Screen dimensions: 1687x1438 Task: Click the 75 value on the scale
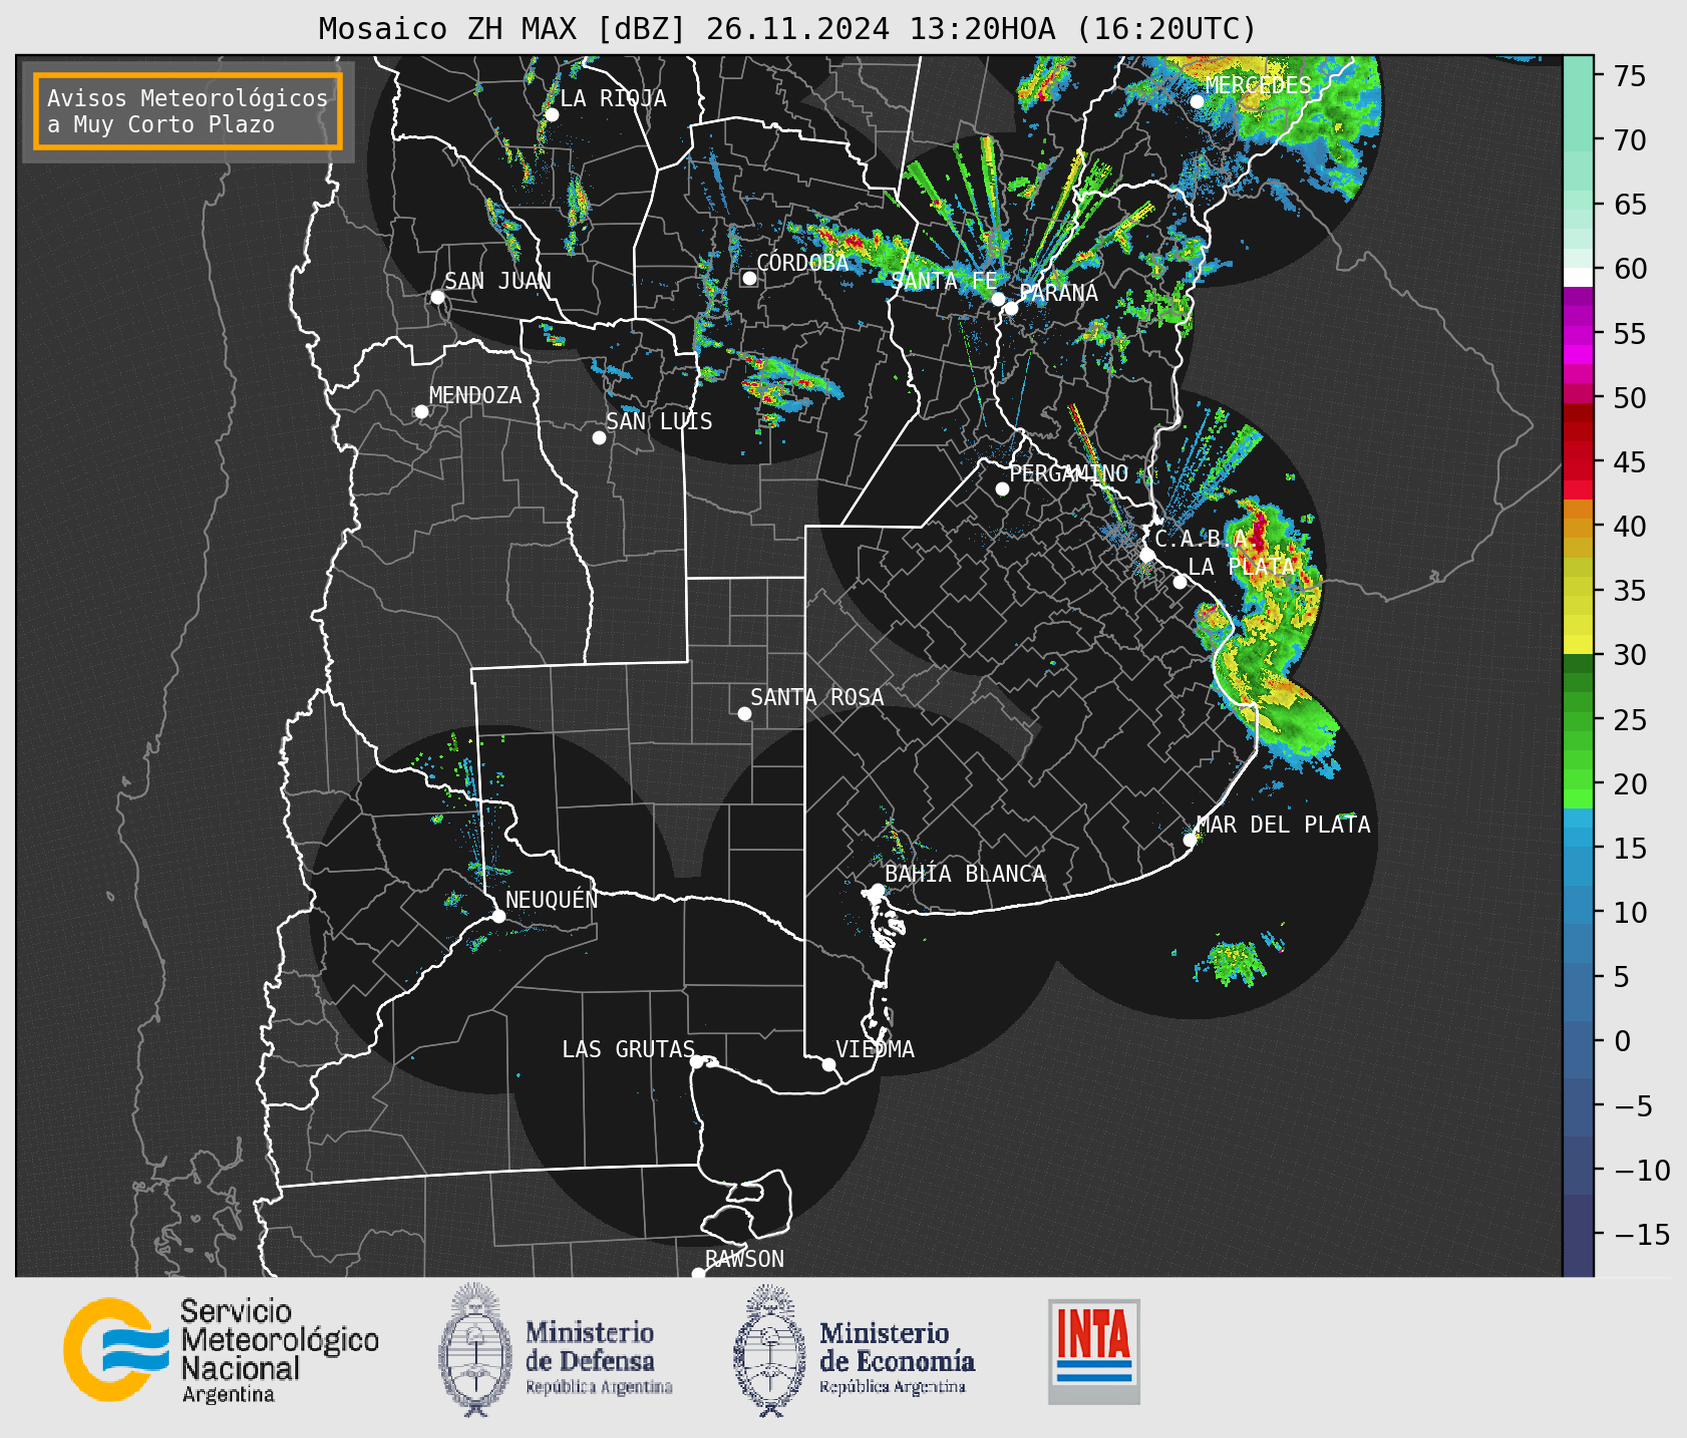pyautogui.click(x=1632, y=76)
